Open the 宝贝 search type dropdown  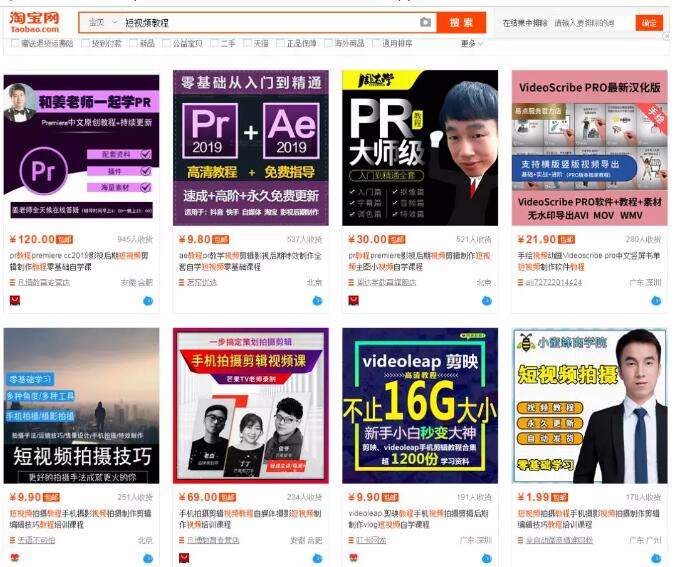click(100, 22)
